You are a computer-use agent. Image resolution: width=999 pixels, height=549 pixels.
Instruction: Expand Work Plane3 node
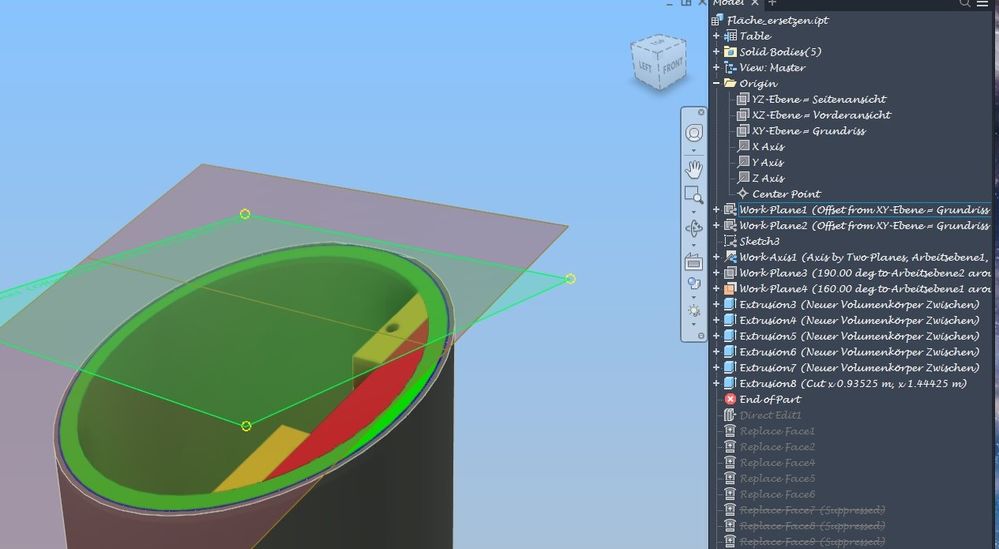716,273
